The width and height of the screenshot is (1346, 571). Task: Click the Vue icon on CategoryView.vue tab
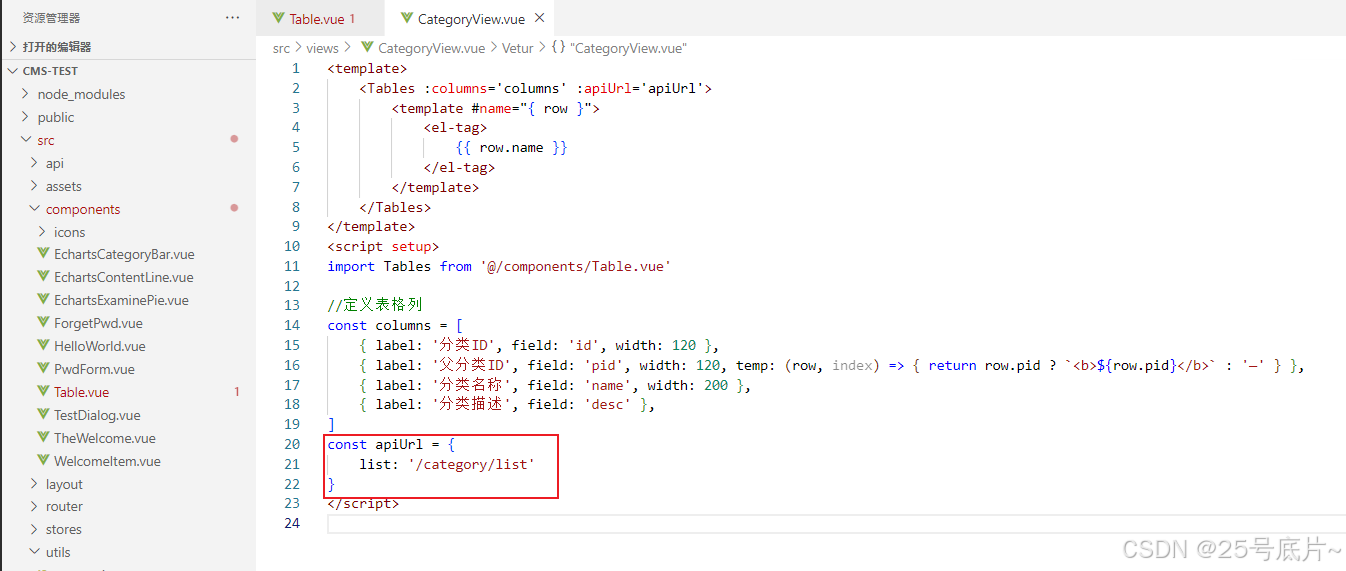[x=406, y=18]
